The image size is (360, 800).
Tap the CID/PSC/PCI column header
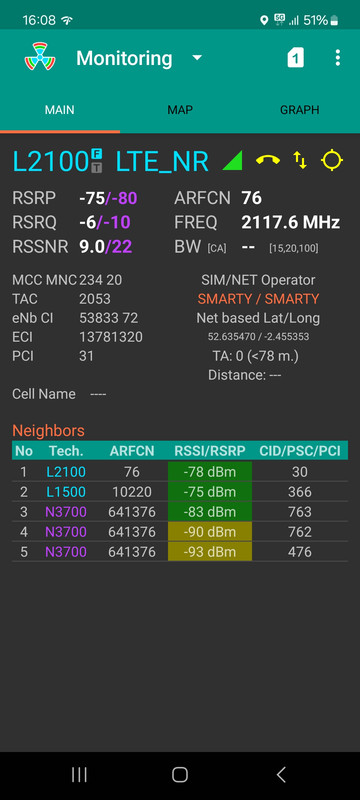[300, 451]
